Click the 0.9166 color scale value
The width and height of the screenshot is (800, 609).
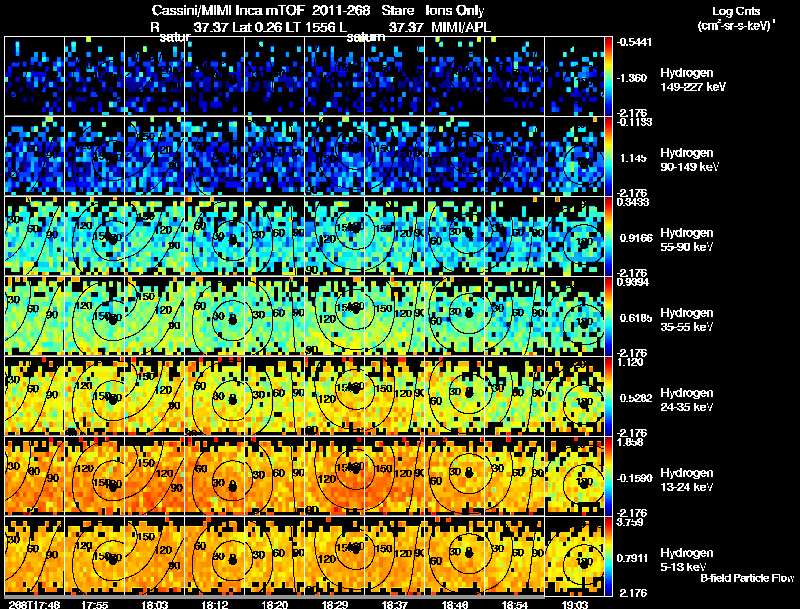[x=636, y=238]
